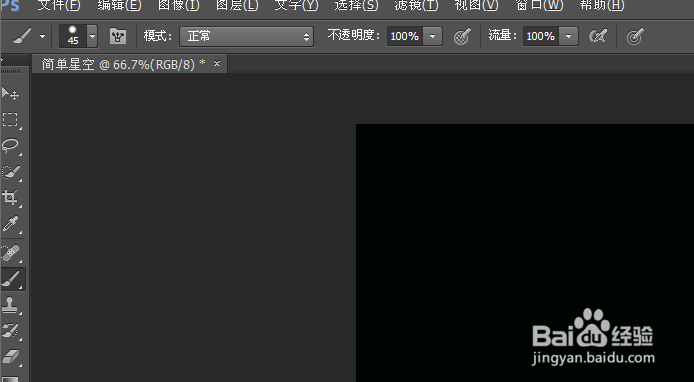Select the Eraser tool
The height and width of the screenshot is (382, 694).
pyautogui.click(x=10, y=356)
